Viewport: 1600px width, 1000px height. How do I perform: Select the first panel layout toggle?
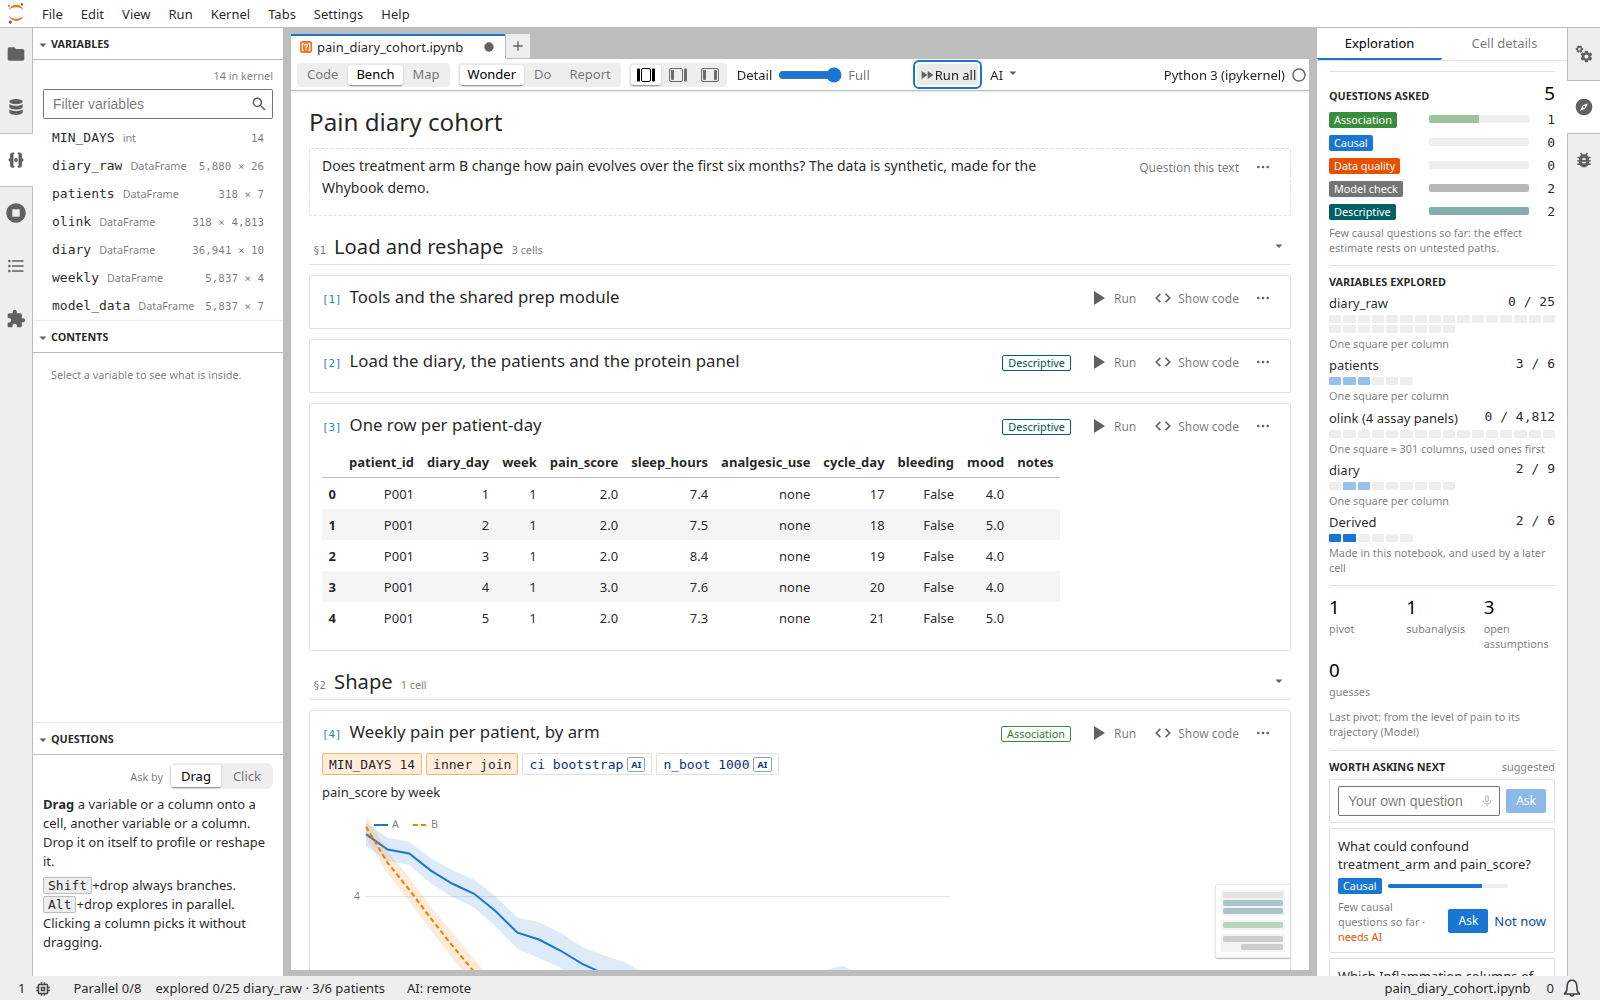646,75
